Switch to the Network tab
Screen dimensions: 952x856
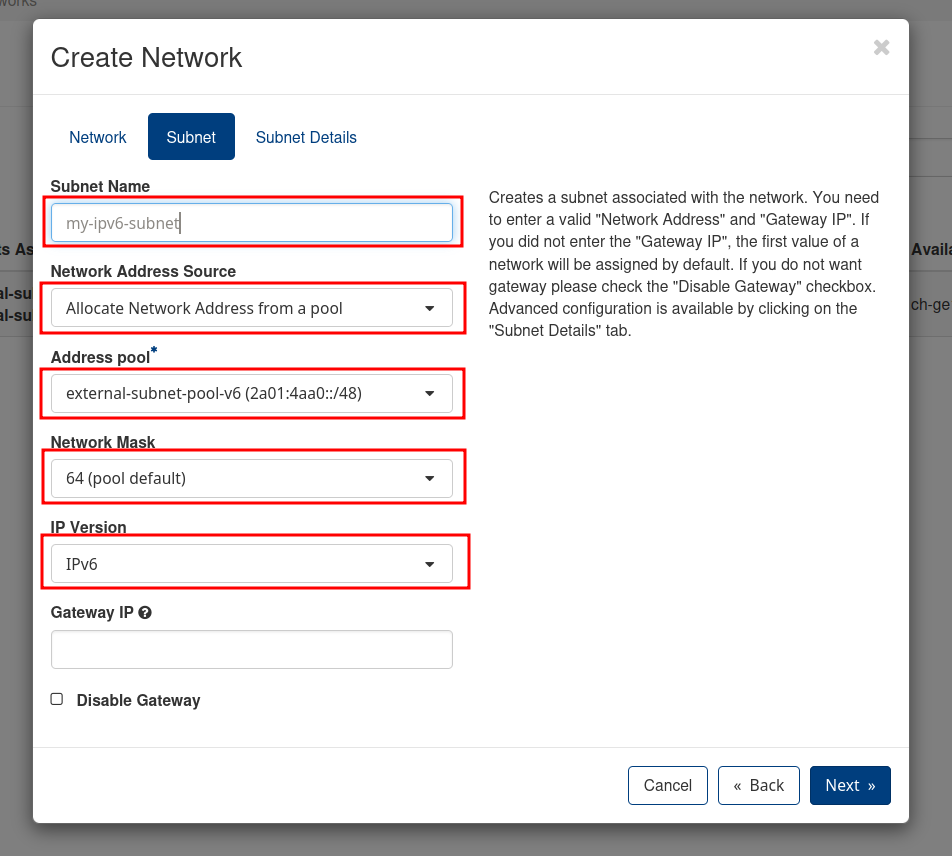(x=98, y=137)
